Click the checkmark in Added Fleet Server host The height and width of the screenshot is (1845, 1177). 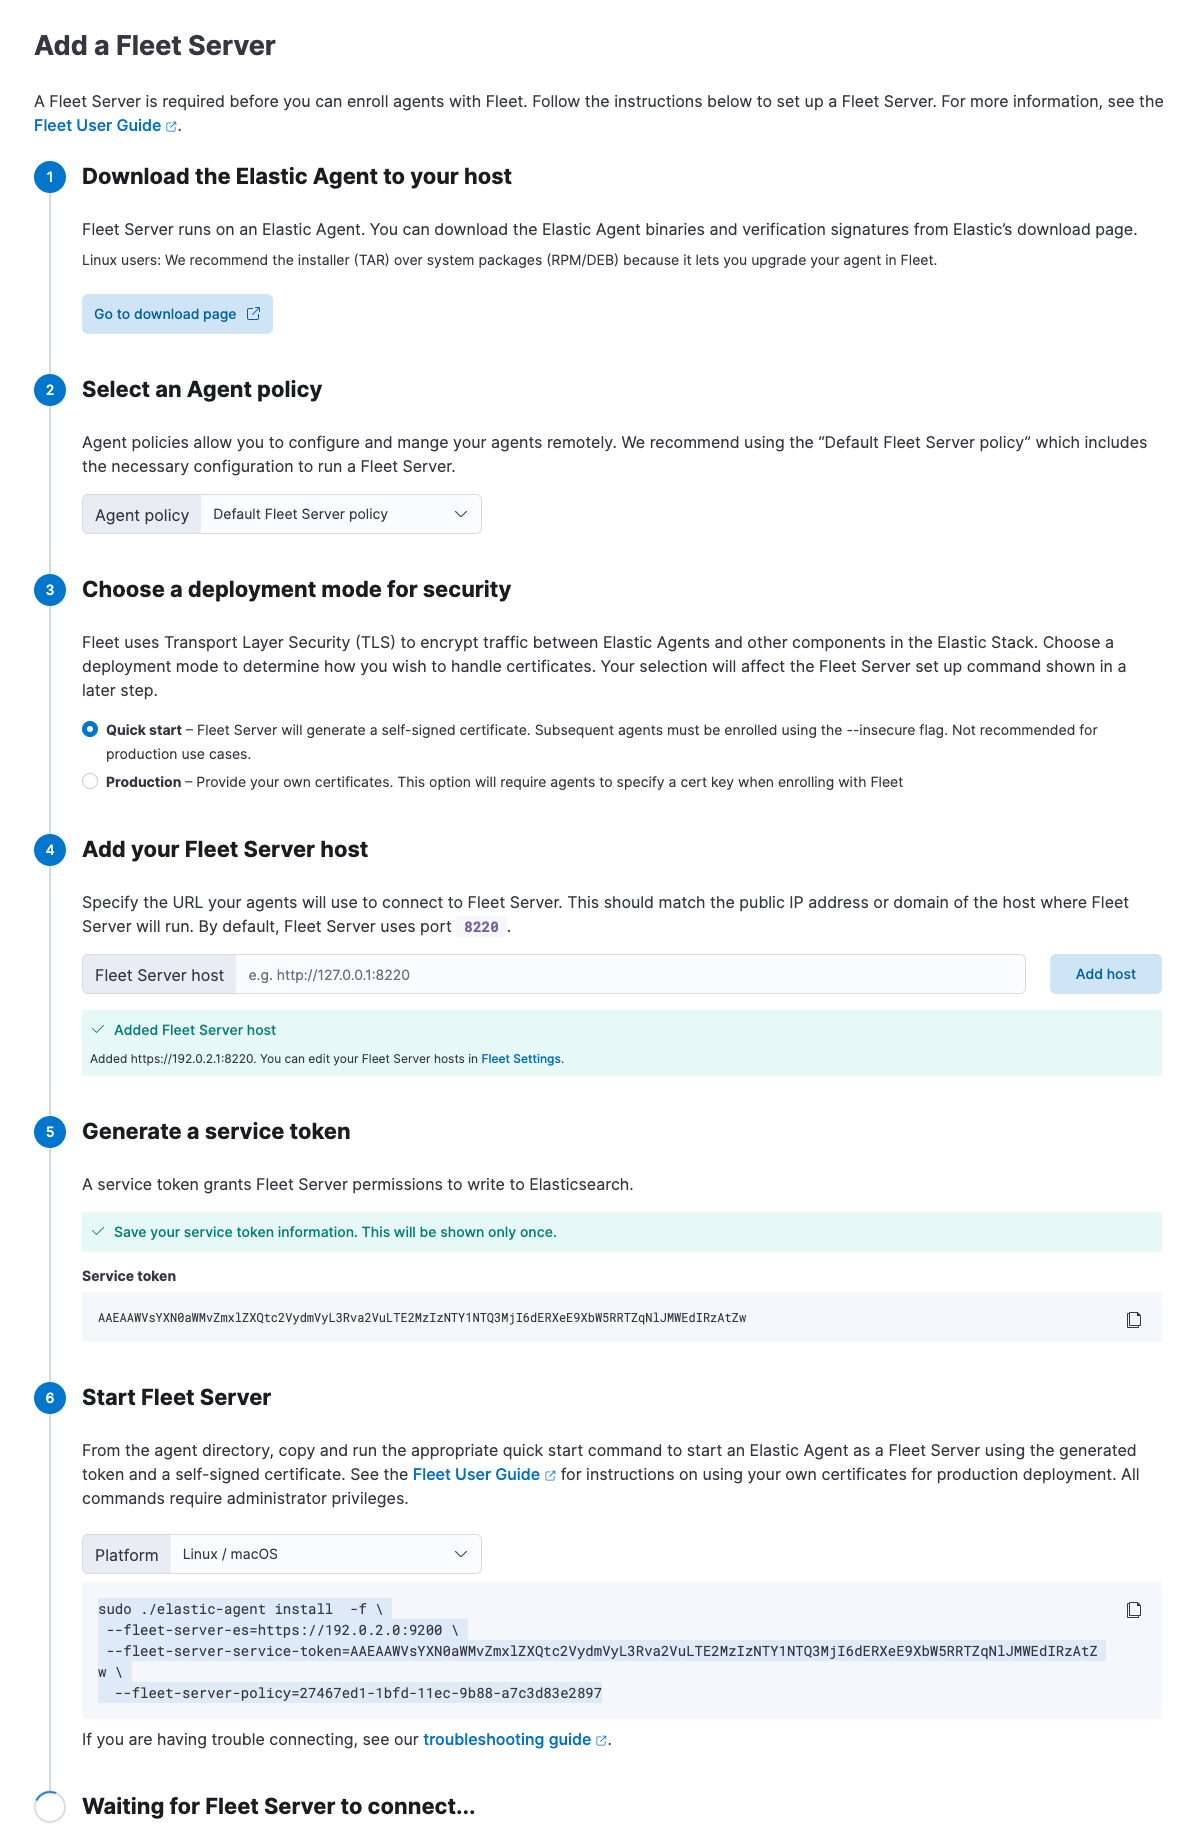(x=100, y=1029)
